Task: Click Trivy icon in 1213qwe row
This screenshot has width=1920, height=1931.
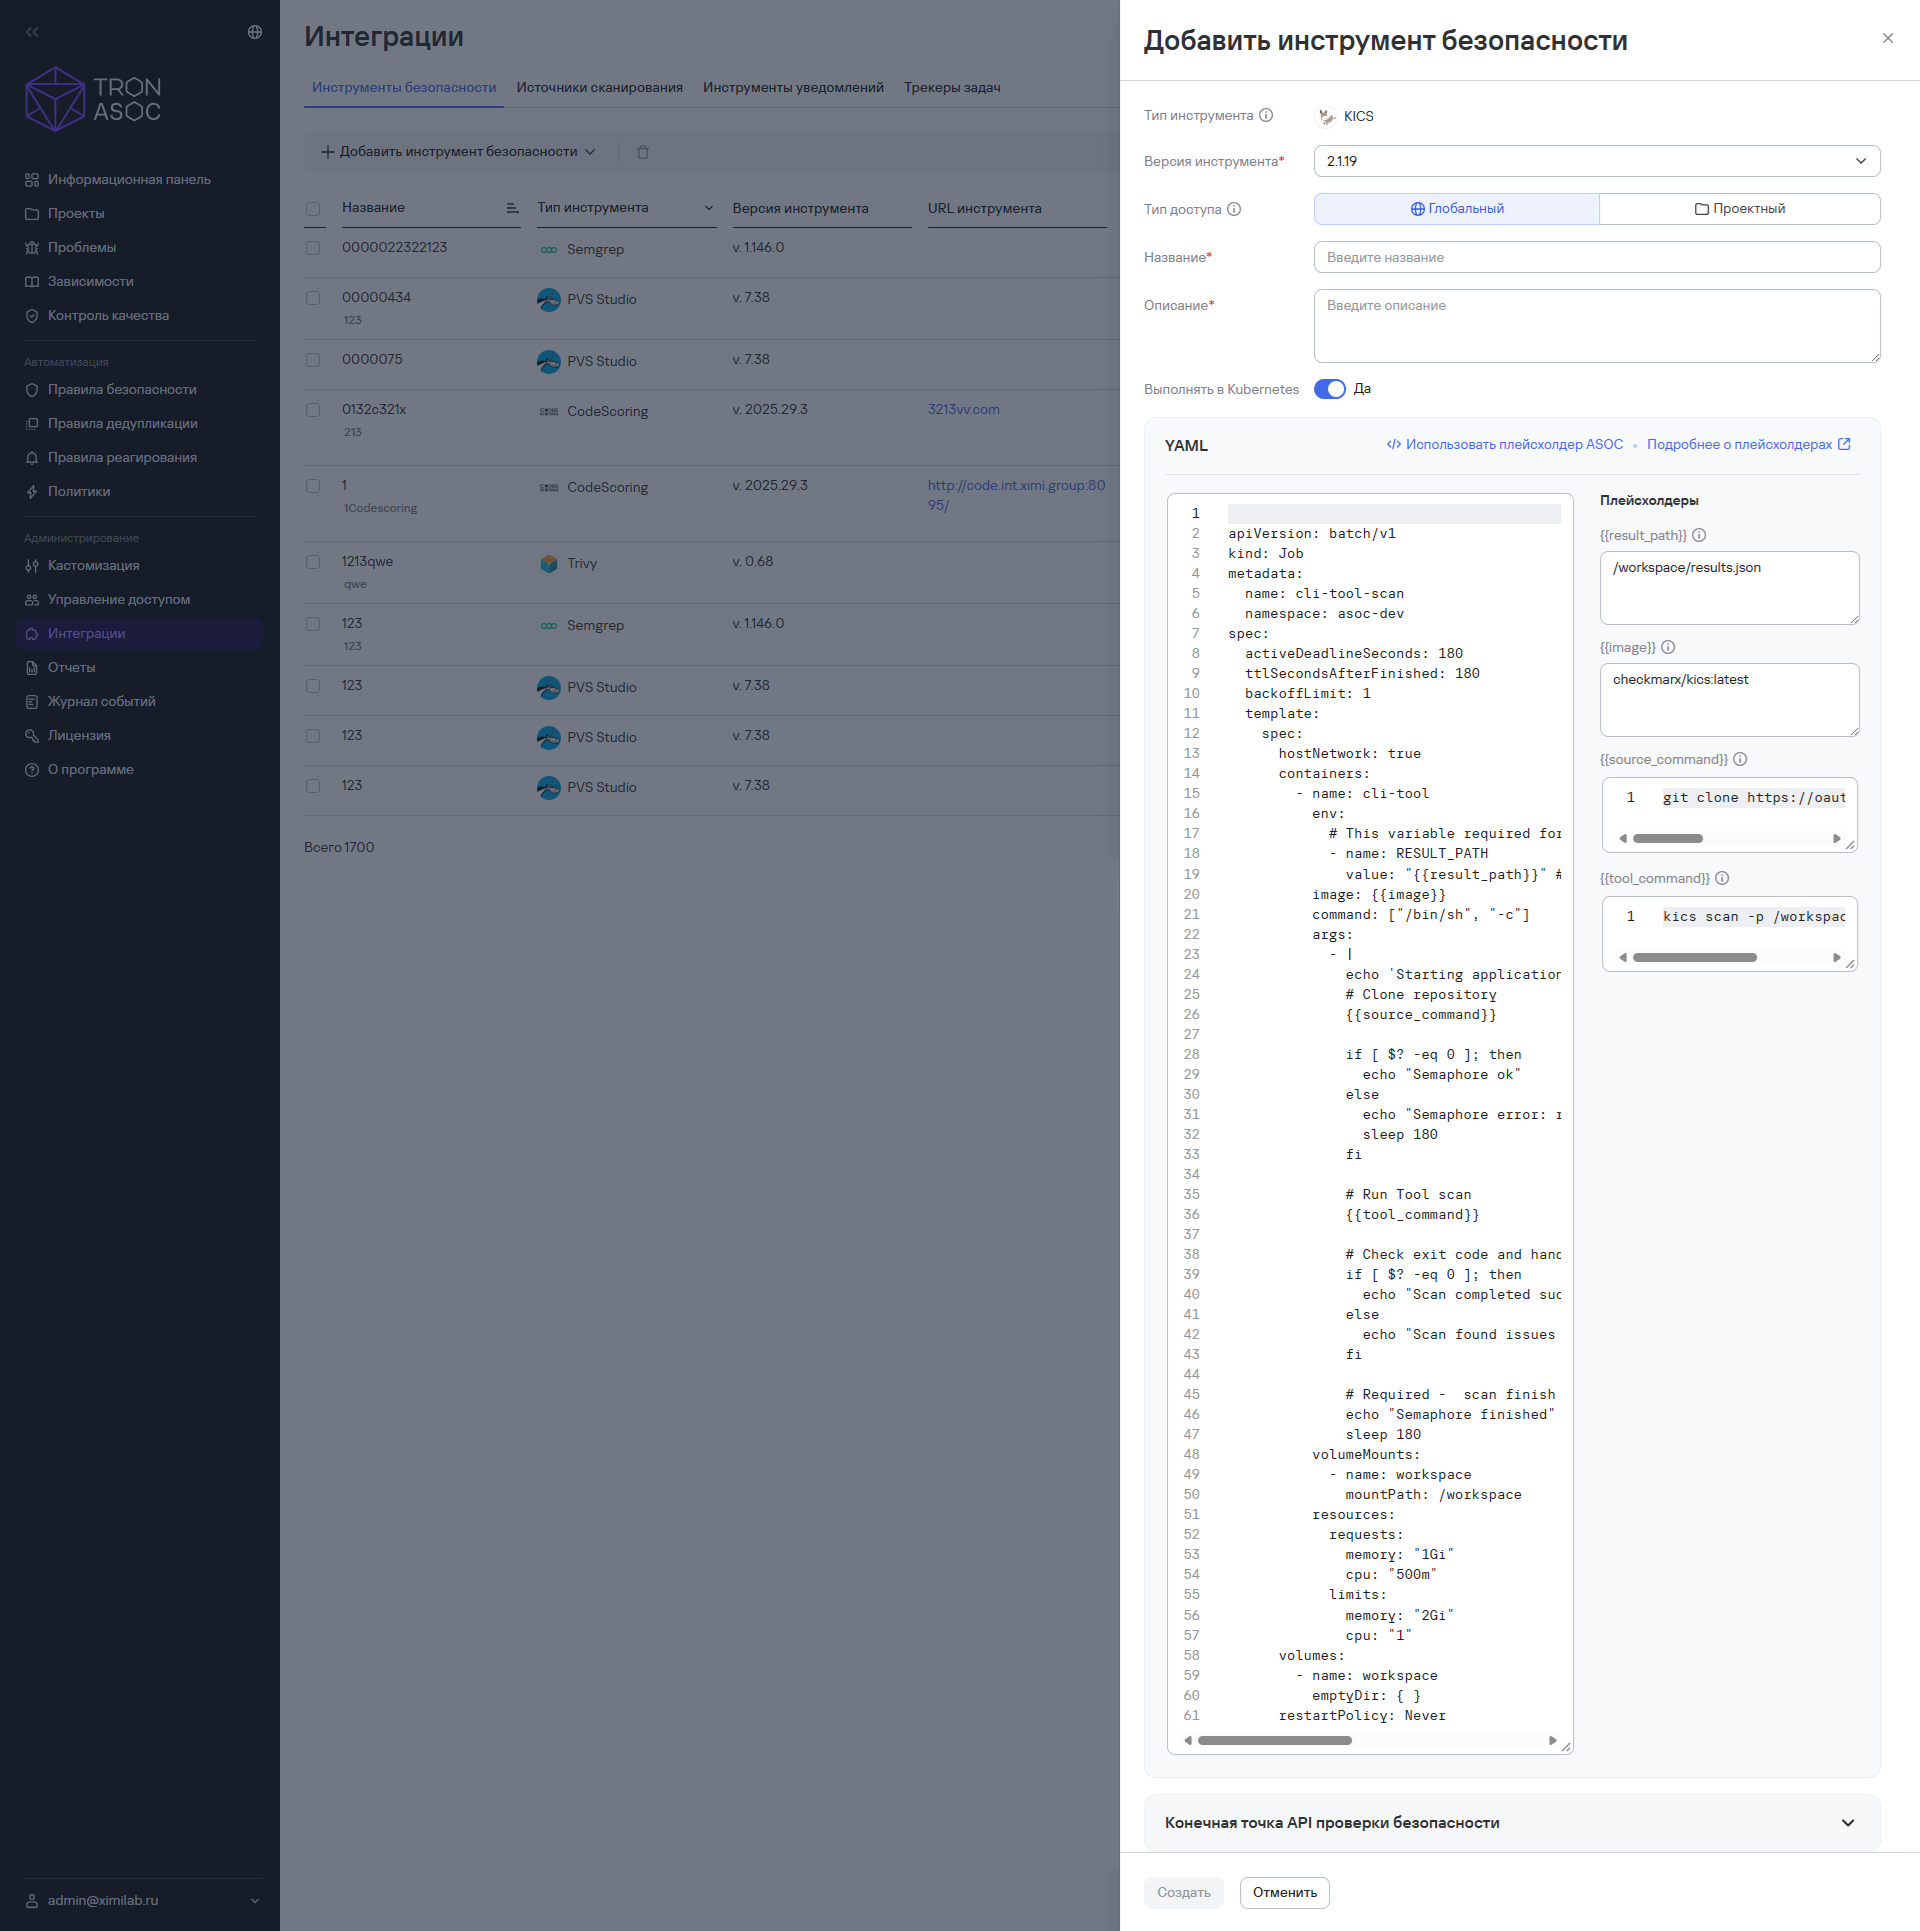Action: [x=549, y=564]
